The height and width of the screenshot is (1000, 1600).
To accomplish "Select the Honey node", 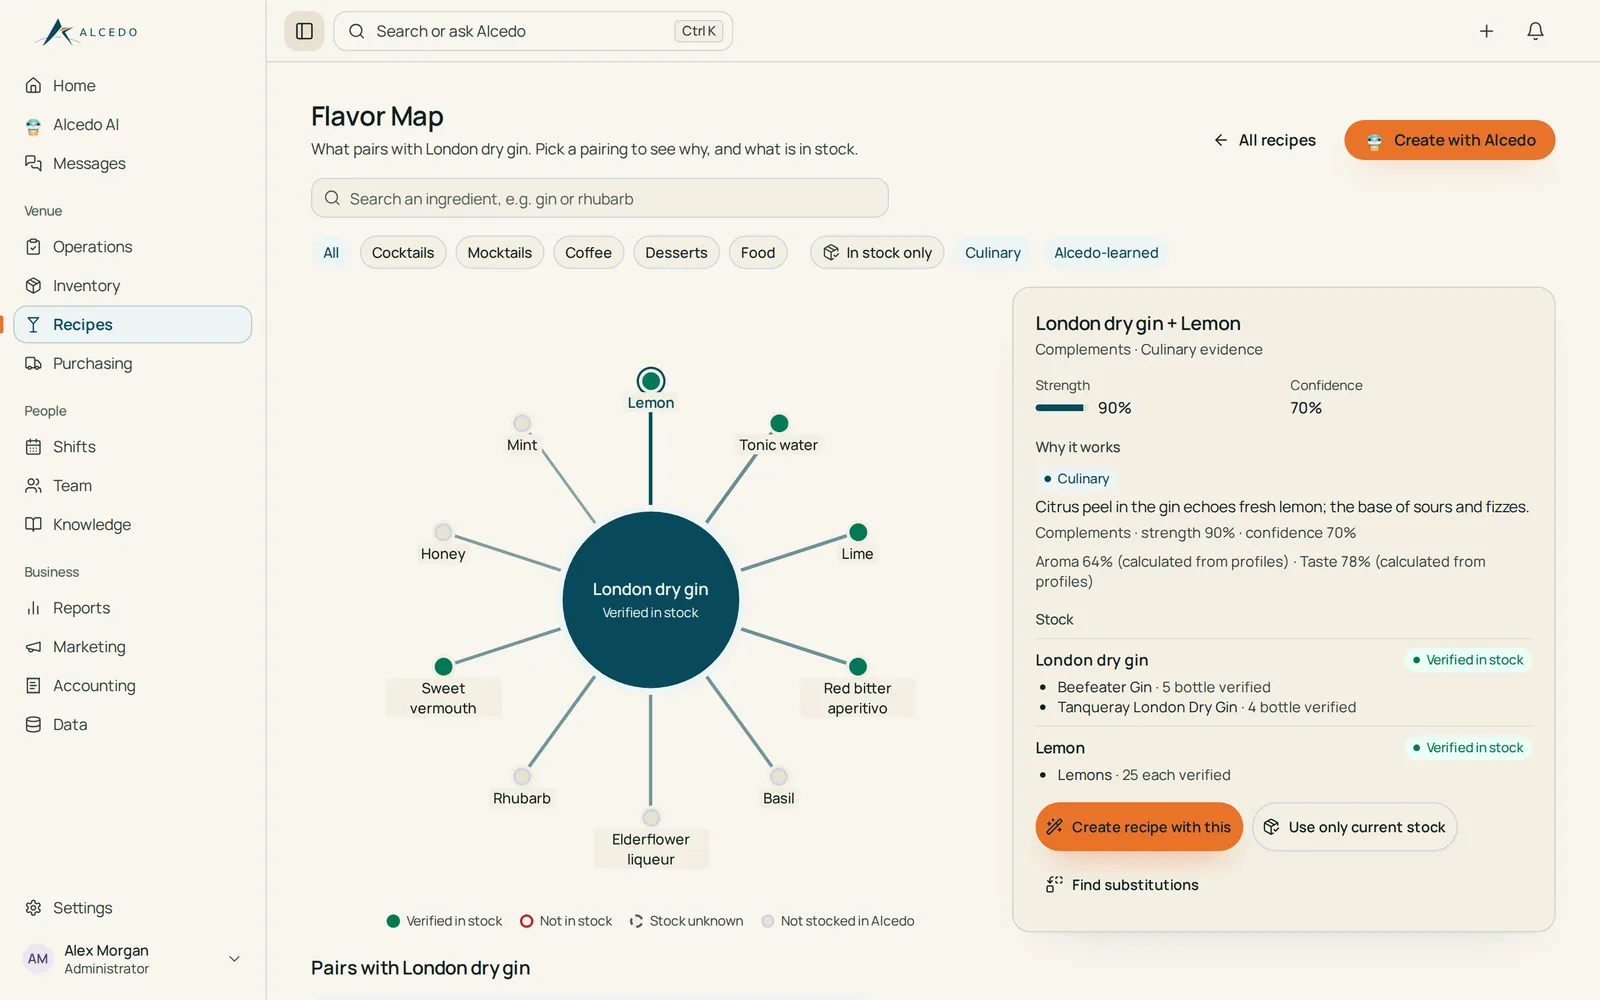I will point(443,532).
